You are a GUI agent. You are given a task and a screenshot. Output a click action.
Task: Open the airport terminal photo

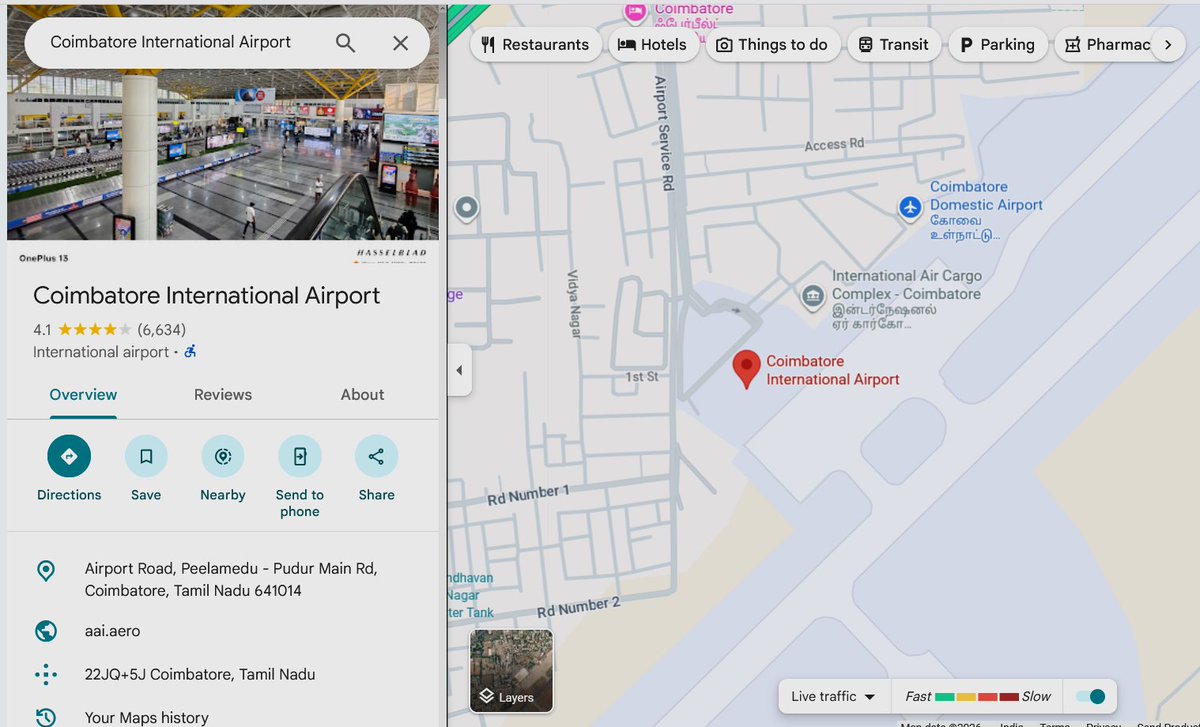pos(222,154)
